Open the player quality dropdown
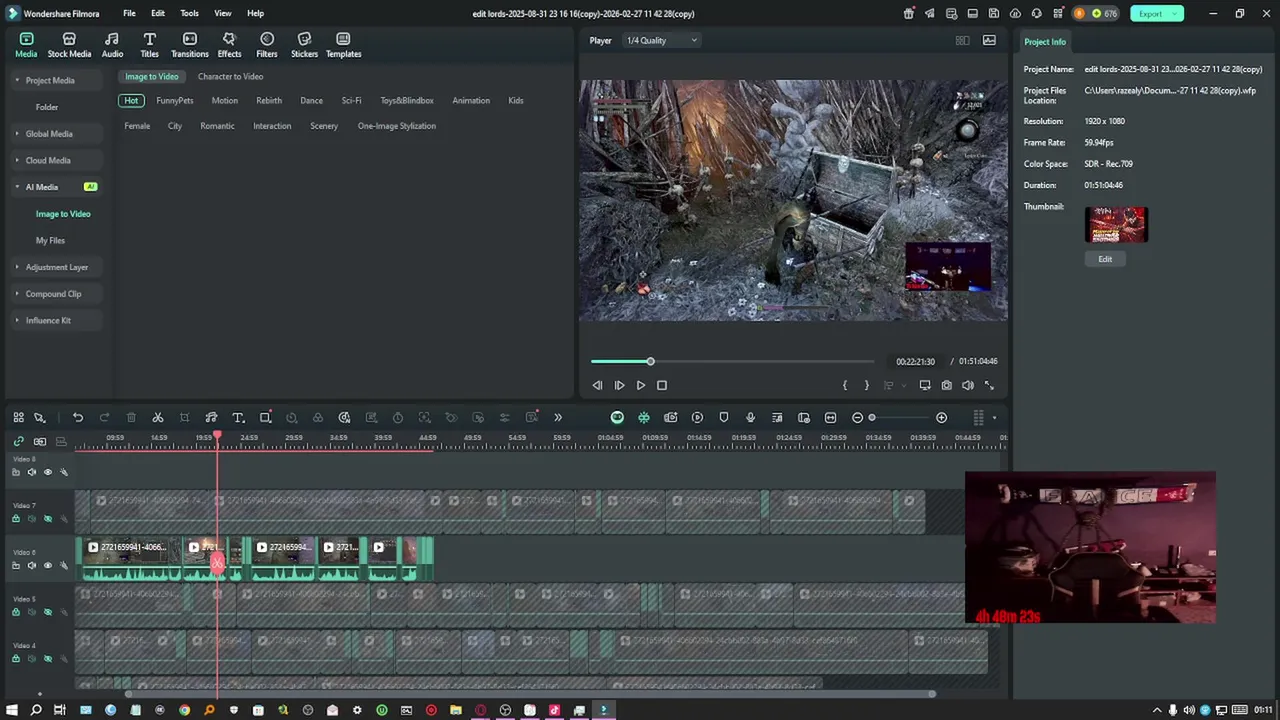Screen dimensions: 1280x720 point(662,41)
